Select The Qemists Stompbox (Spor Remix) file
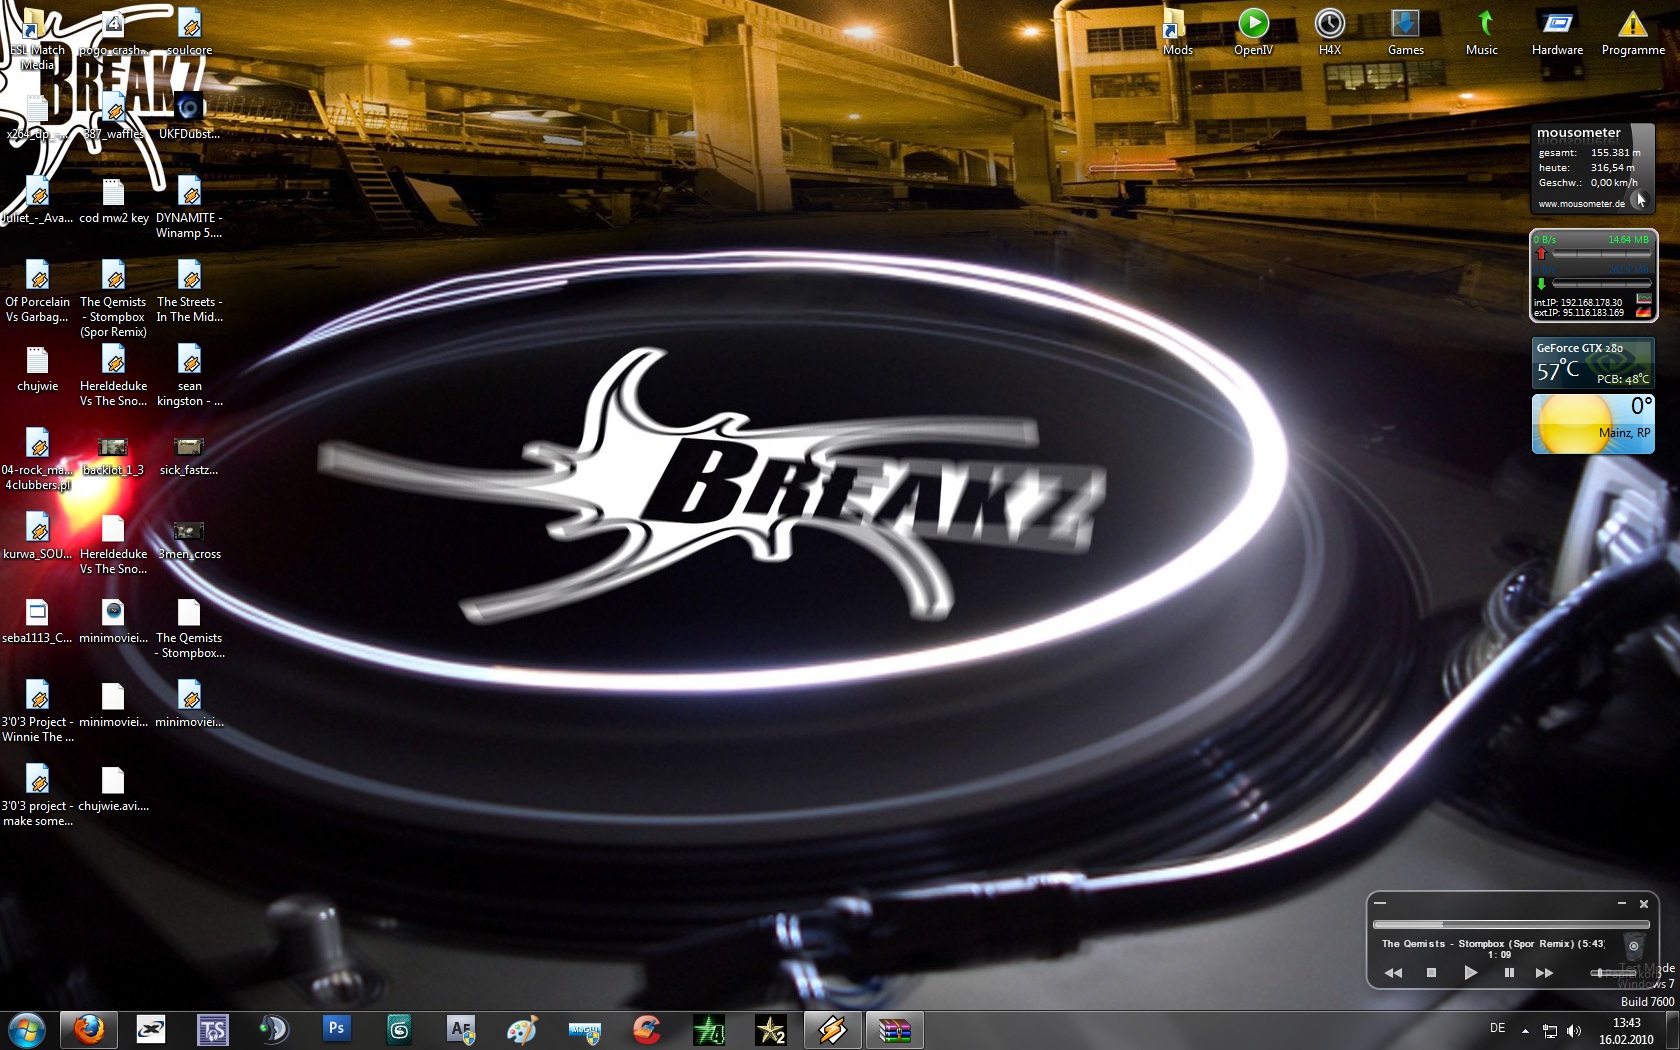Screen dimensions: 1680x1050 (x=113, y=298)
